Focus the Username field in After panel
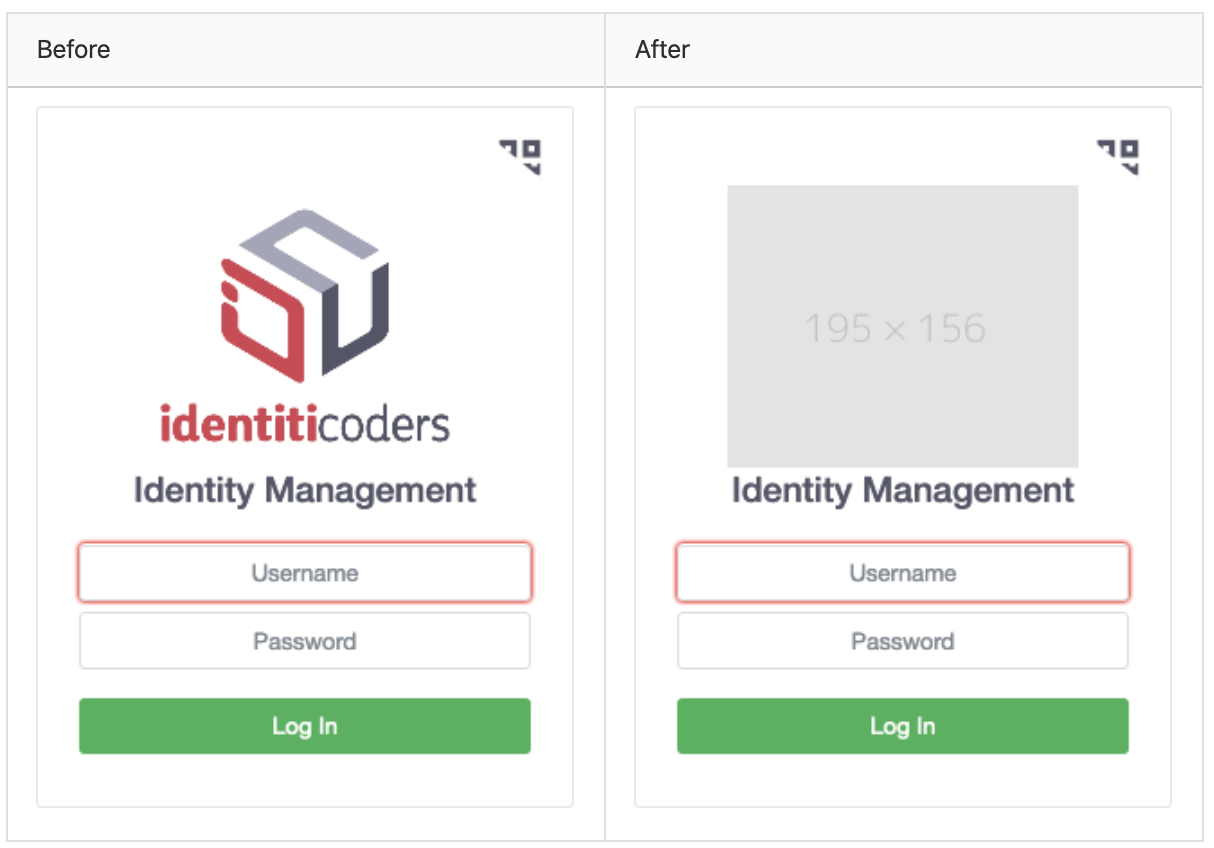Viewport: 1214px width, 848px height. (903, 573)
